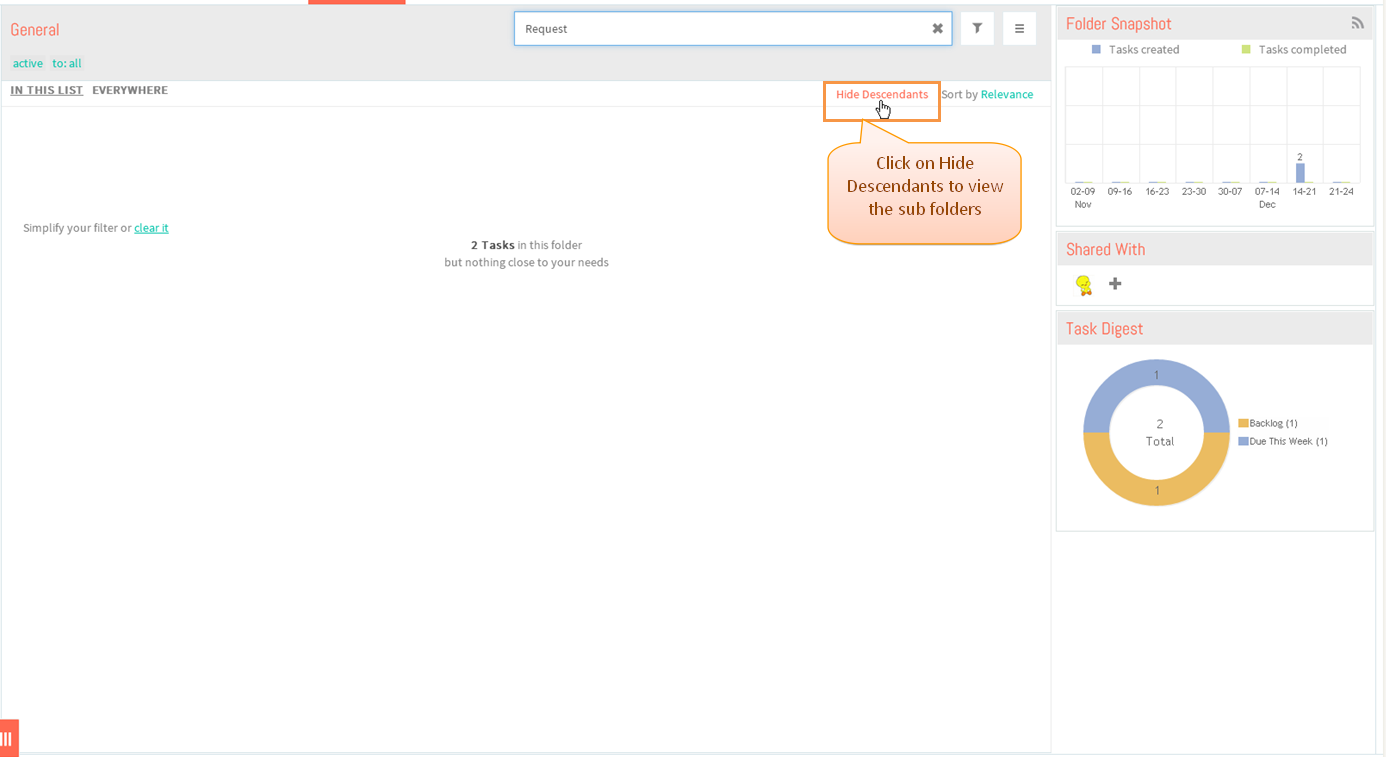Click the yellow user avatar in Shared With
1386x757 pixels.
[1084, 285]
